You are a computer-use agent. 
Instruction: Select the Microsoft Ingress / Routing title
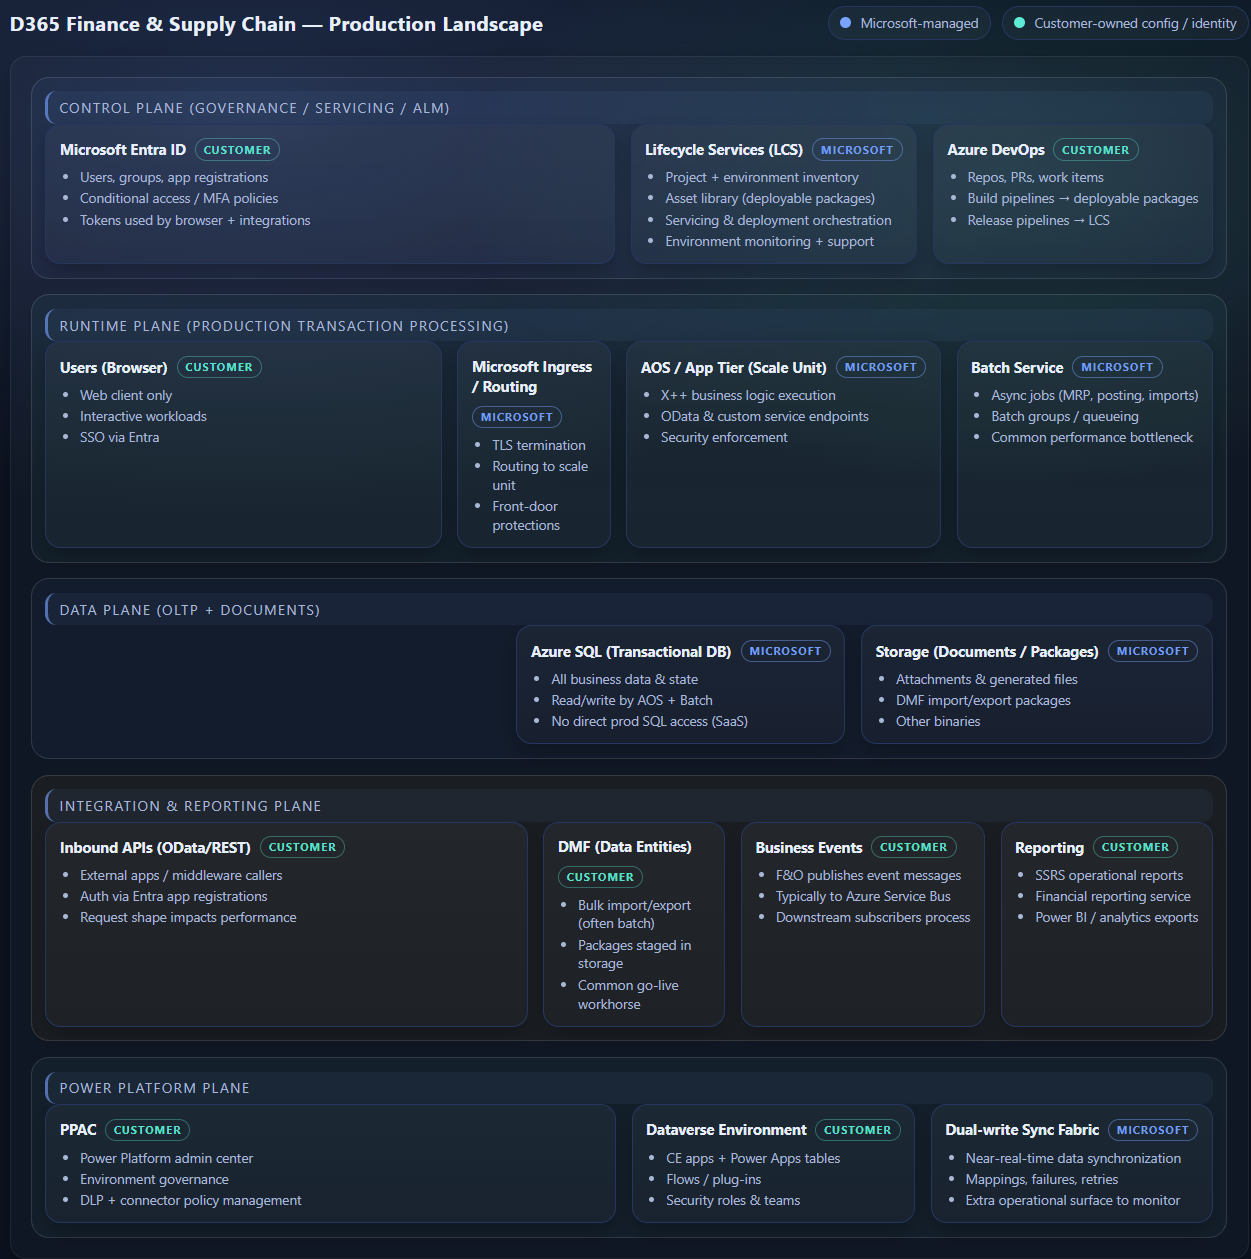(x=532, y=377)
